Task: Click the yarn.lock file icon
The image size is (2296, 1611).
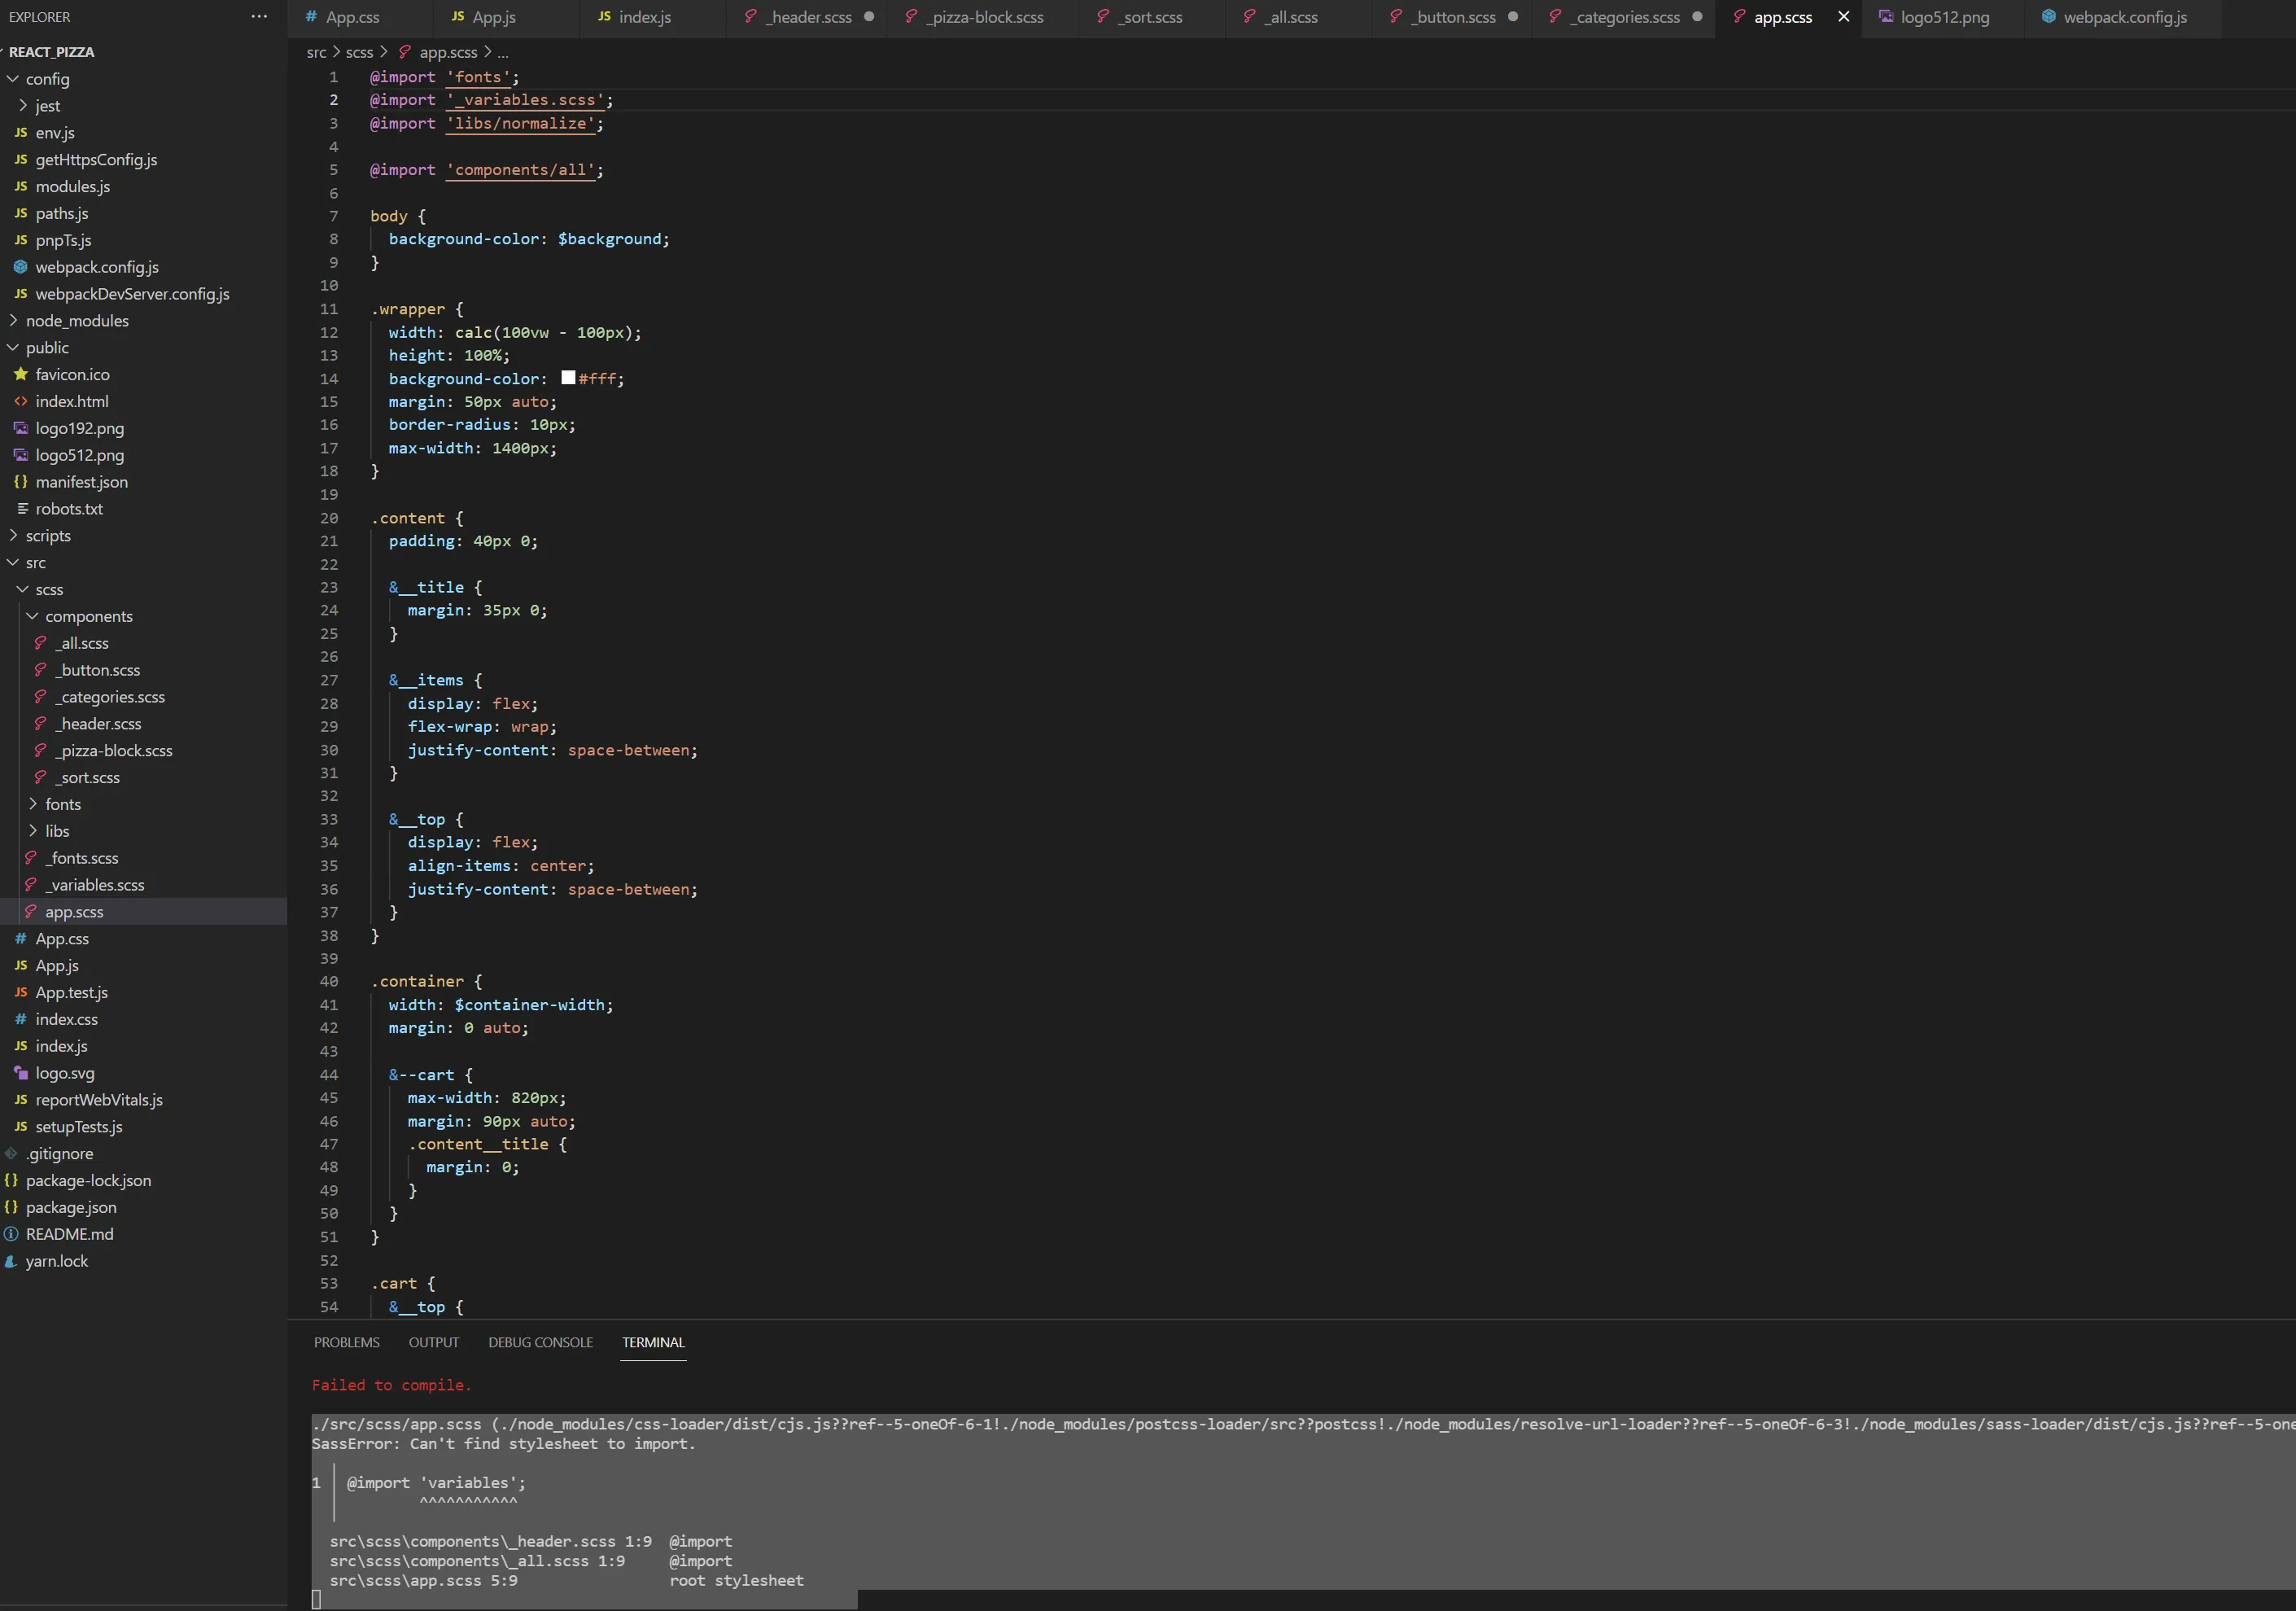Action: 11,1261
